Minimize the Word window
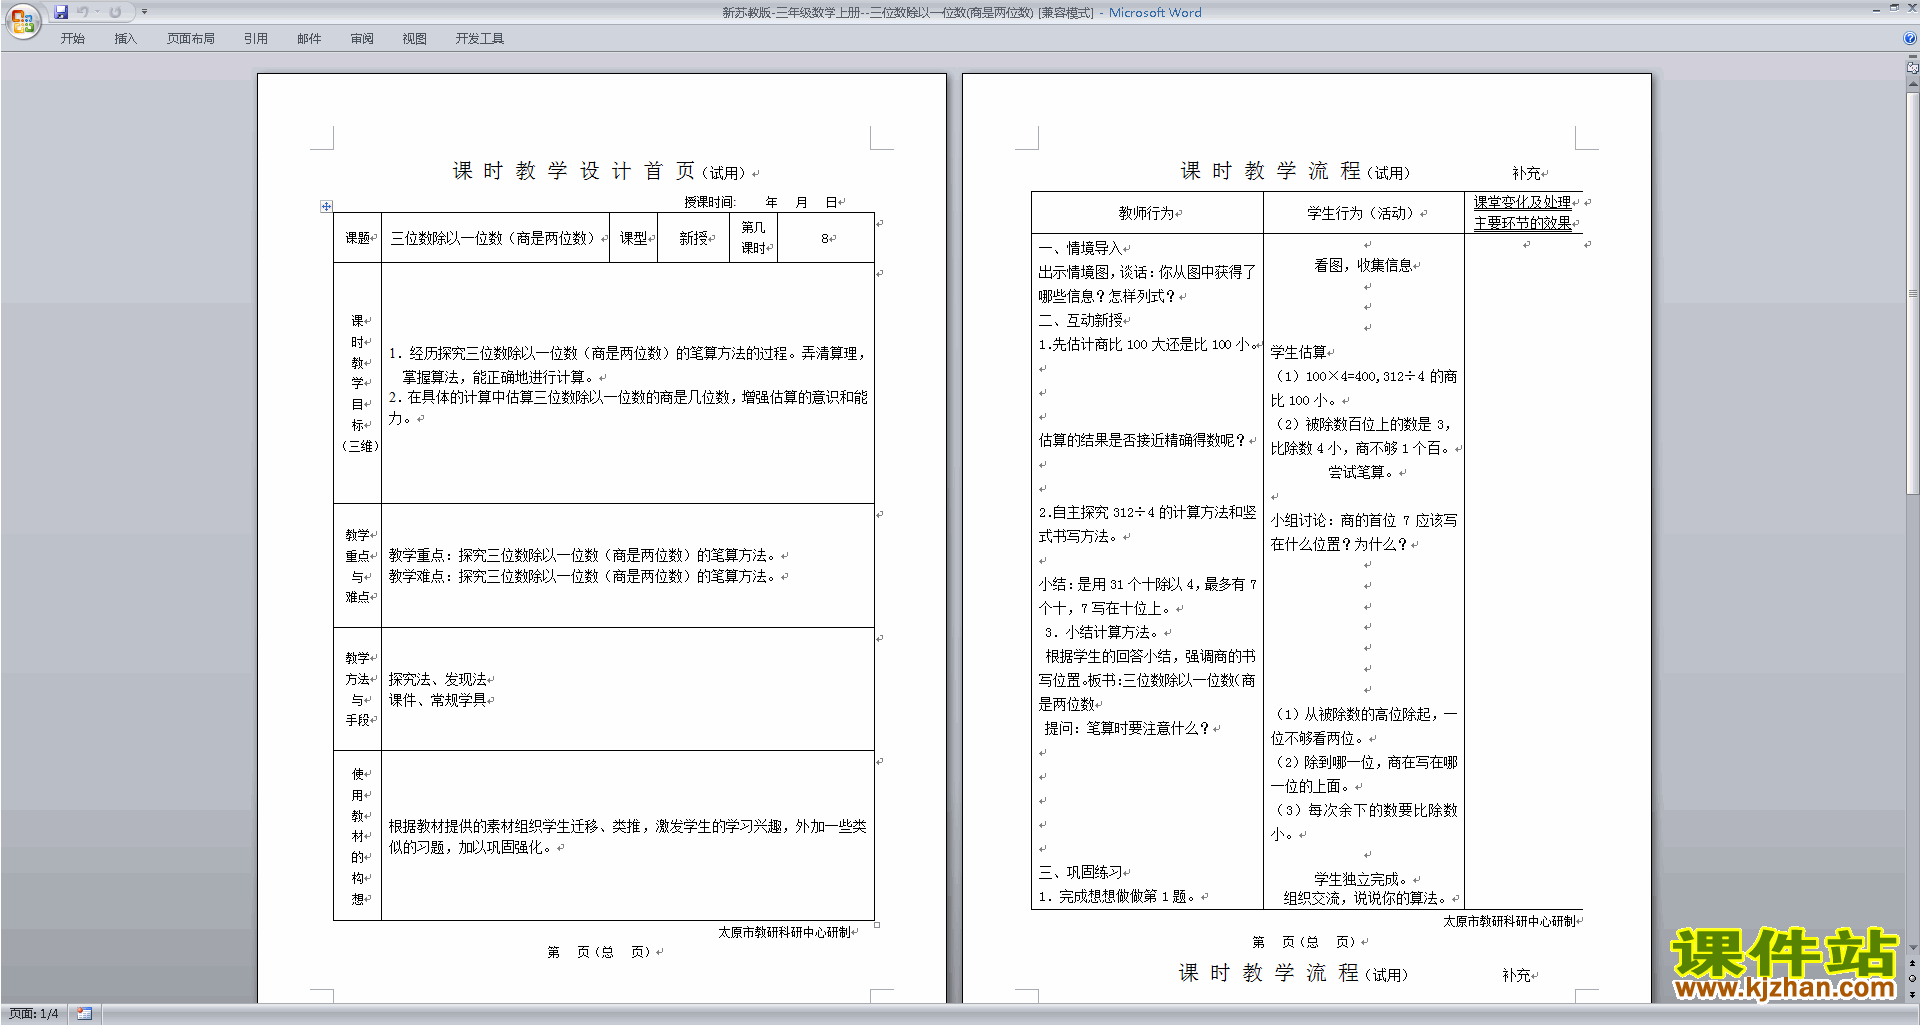This screenshot has width=1920, height=1025. [x=1876, y=9]
